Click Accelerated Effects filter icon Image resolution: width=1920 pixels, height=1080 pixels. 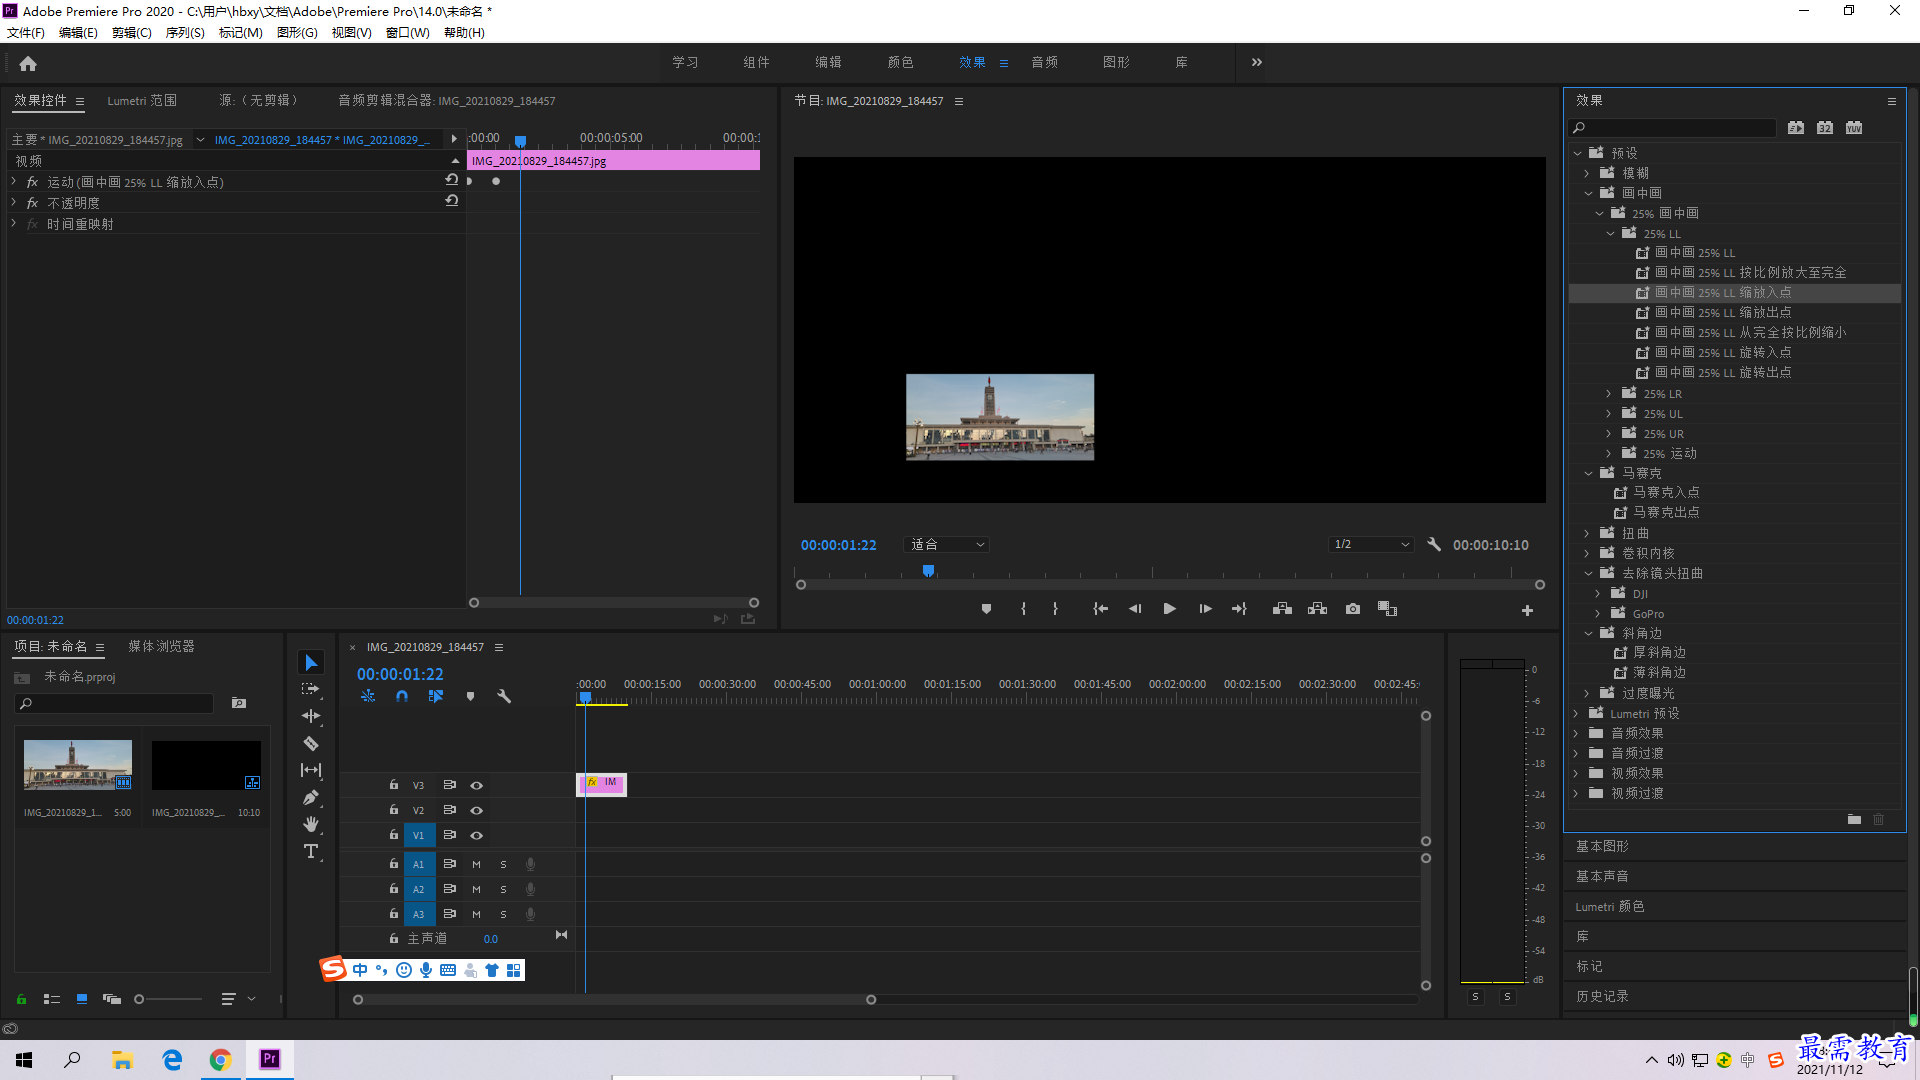1796,127
